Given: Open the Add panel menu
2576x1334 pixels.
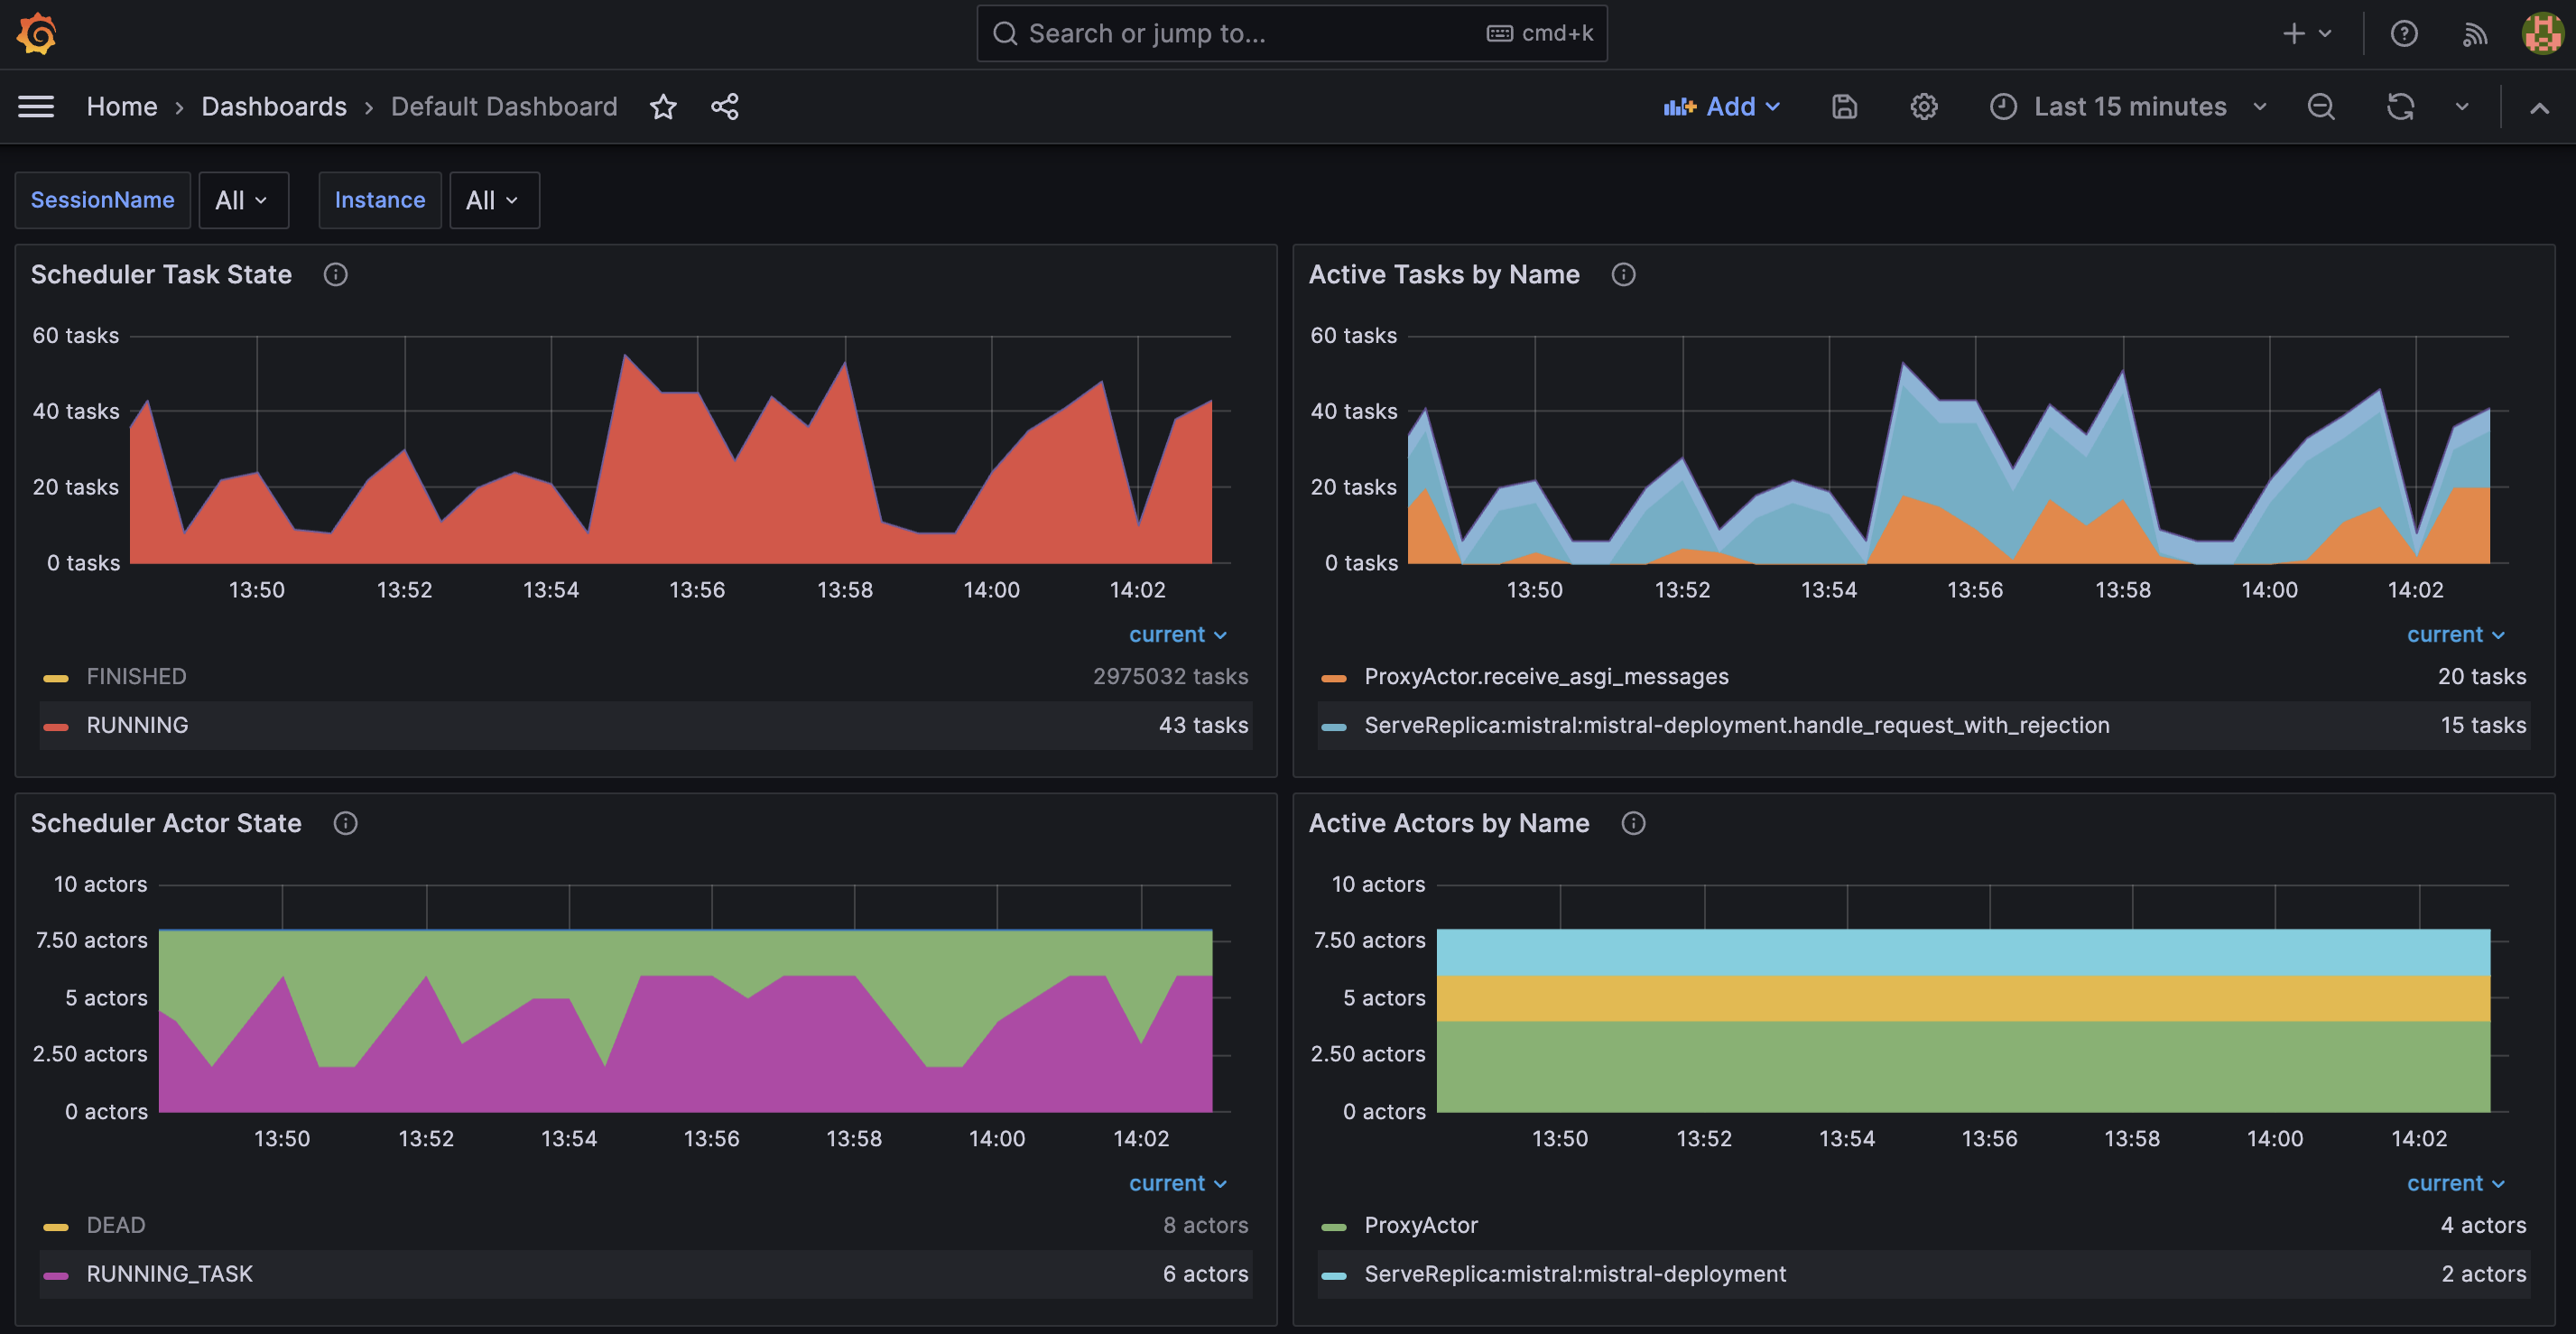Looking at the screenshot, I should coord(1720,106).
